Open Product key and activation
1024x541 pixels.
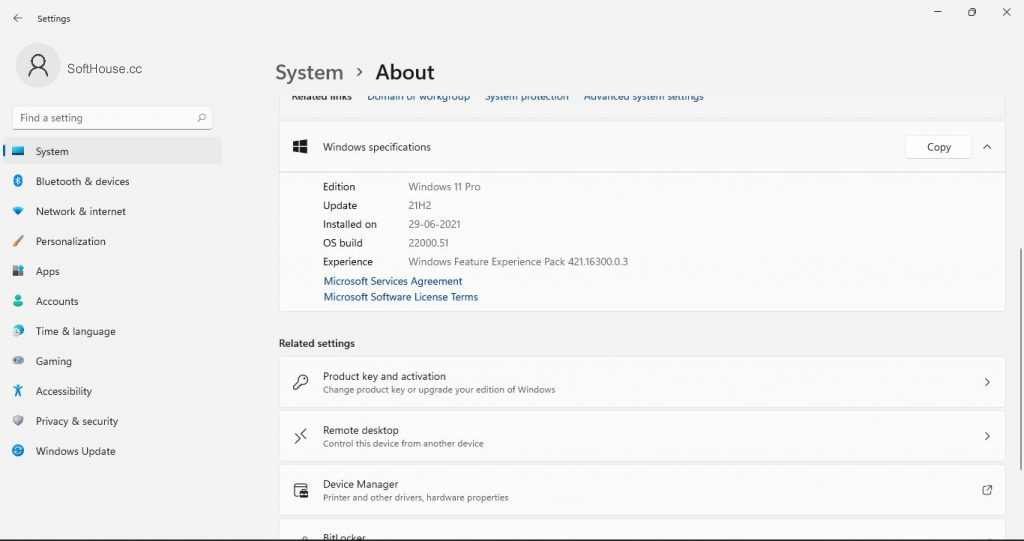642,382
